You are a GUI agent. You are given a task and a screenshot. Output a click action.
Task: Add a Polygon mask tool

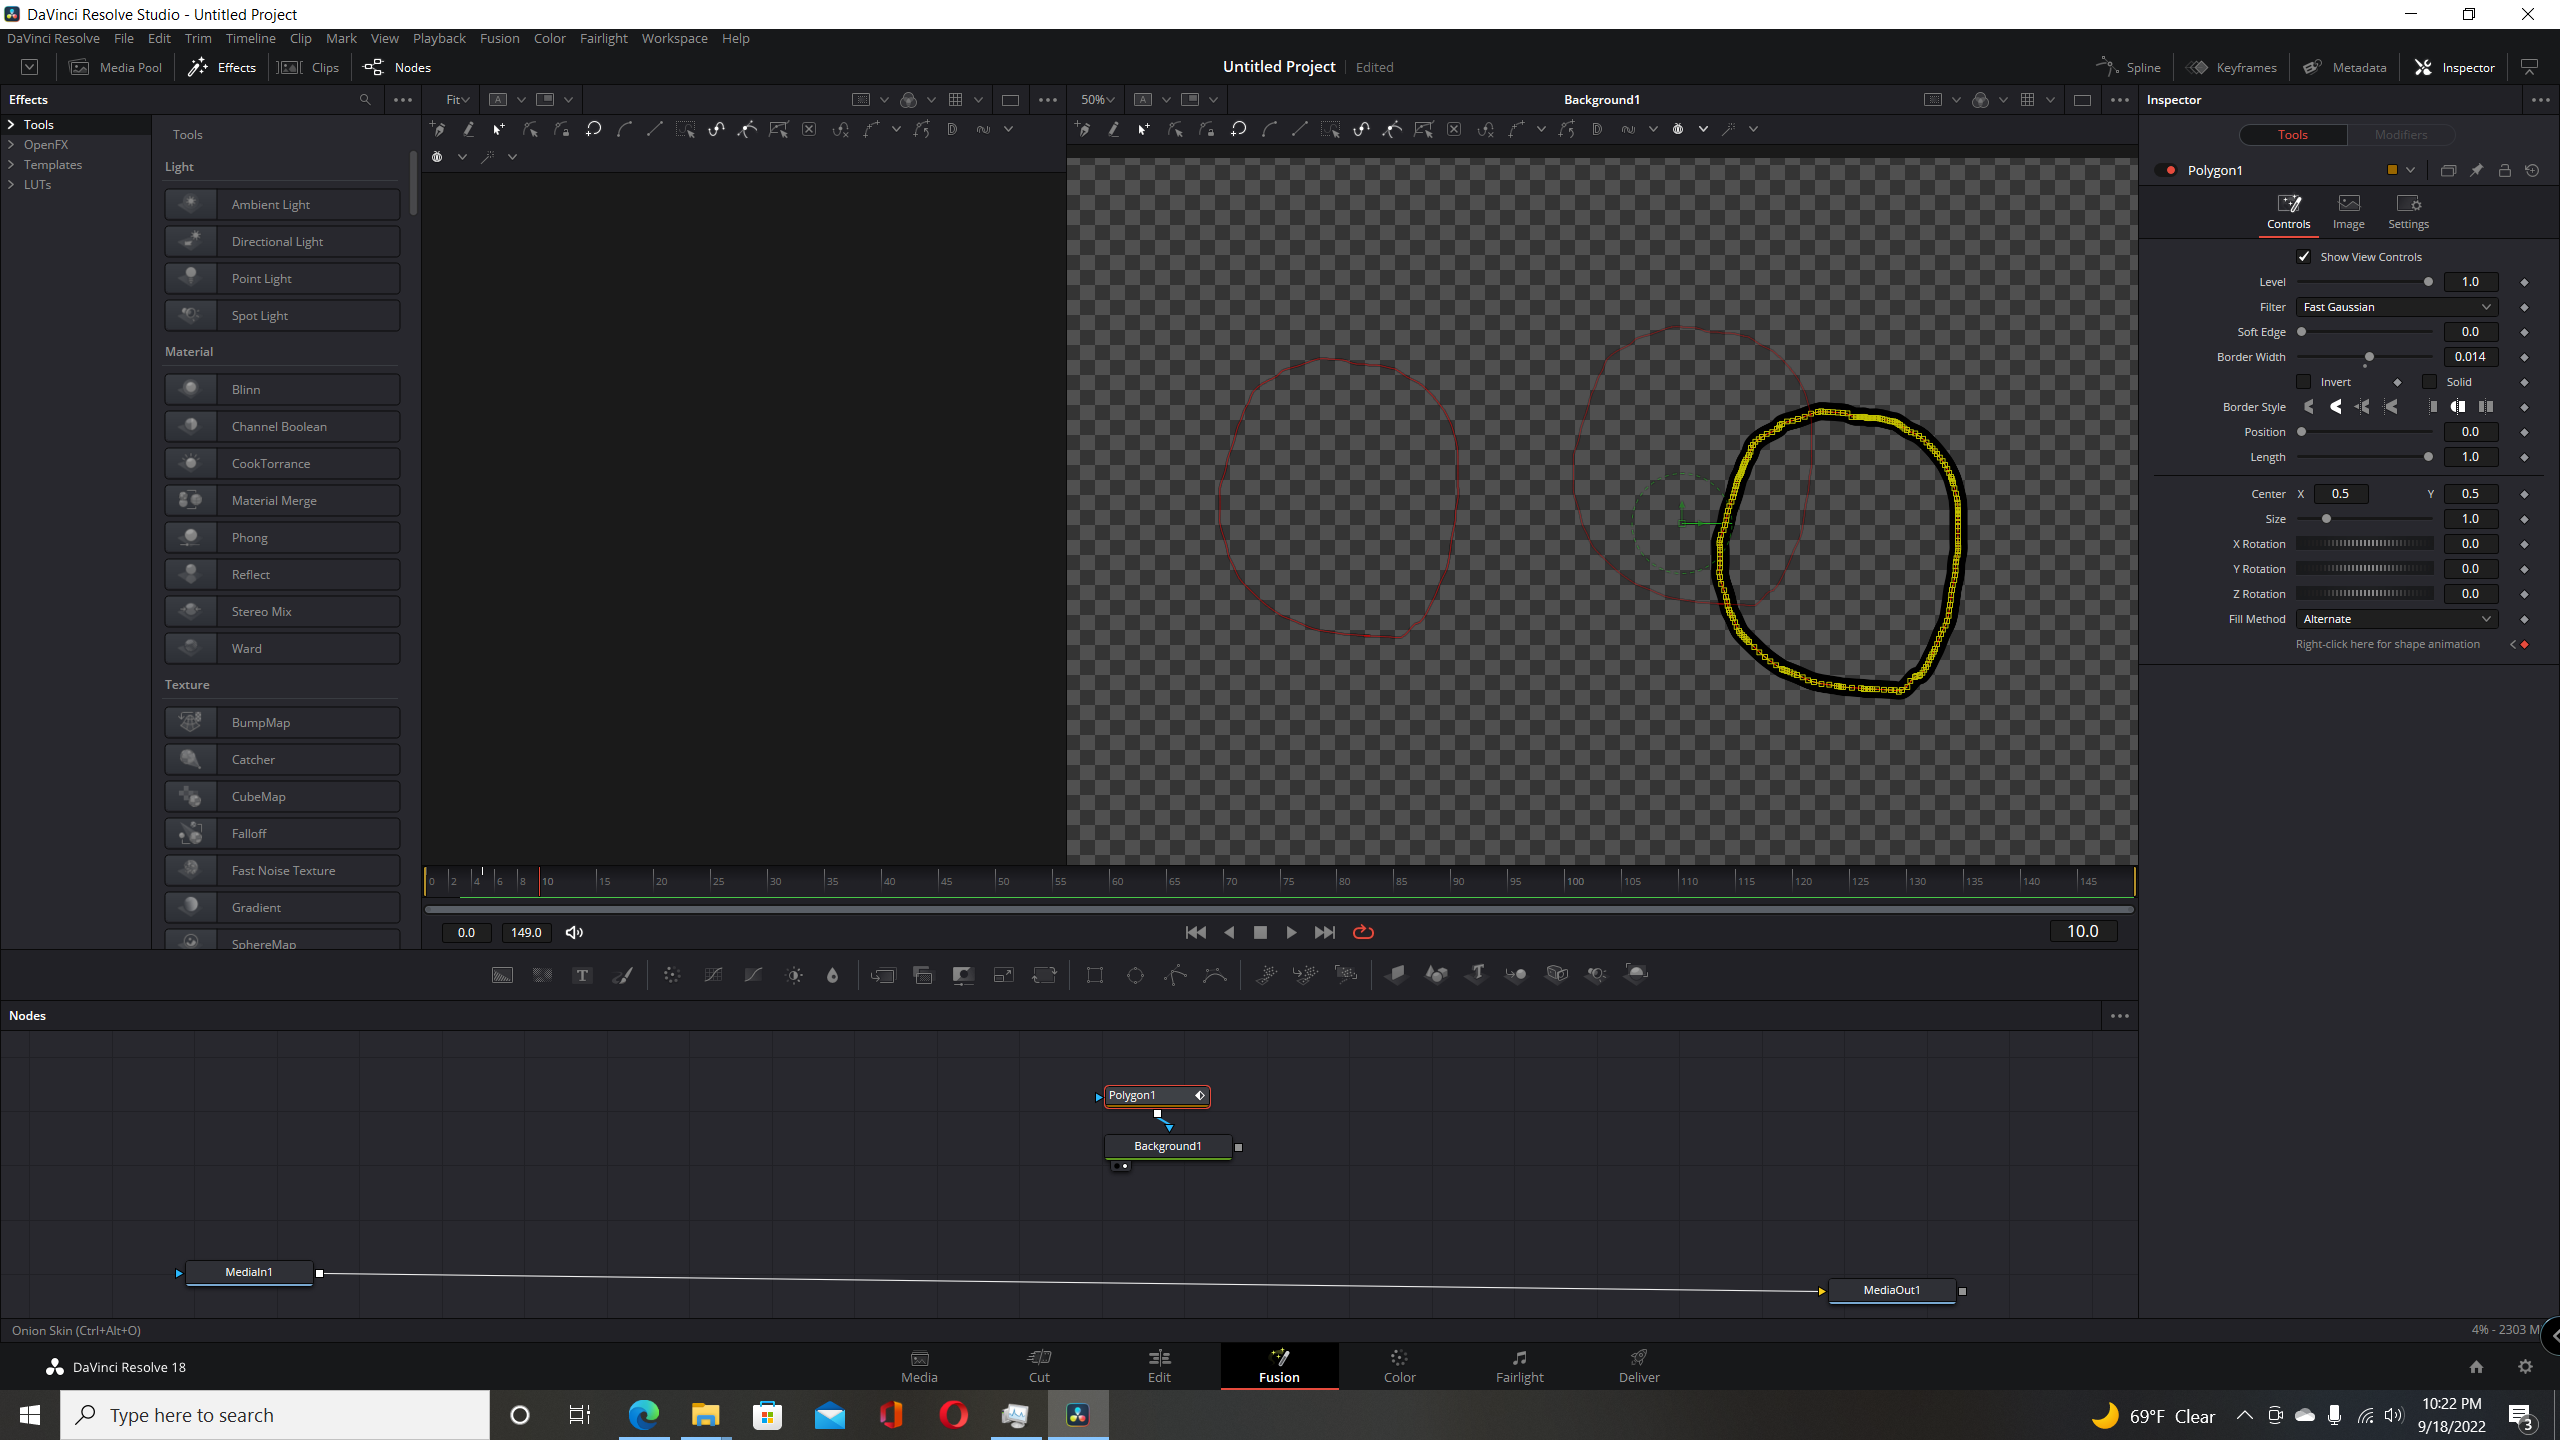[x=1175, y=975]
